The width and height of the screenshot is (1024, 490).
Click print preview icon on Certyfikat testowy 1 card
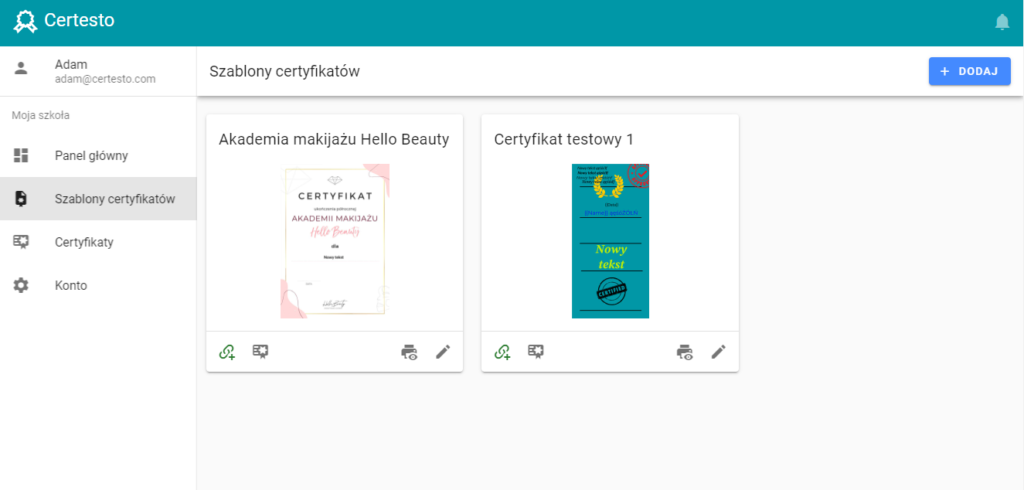[x=684, y=352]
